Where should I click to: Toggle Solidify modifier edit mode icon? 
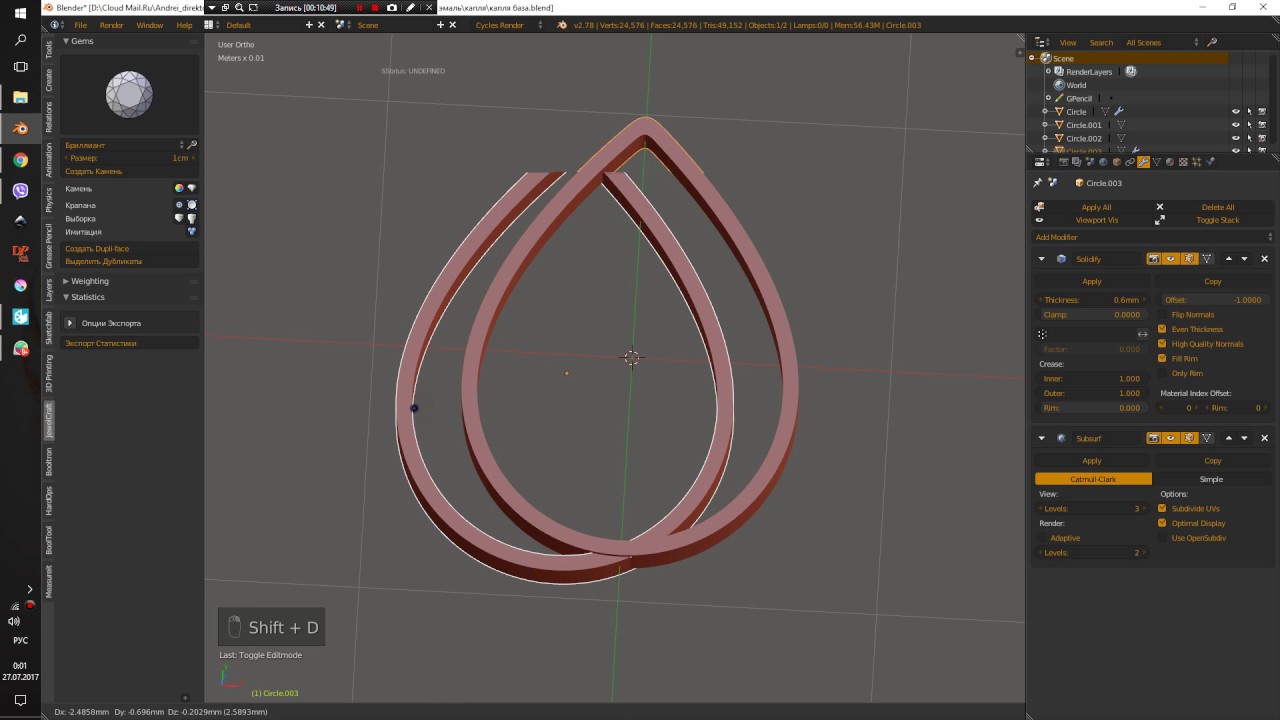click(x=1189, y=259)
